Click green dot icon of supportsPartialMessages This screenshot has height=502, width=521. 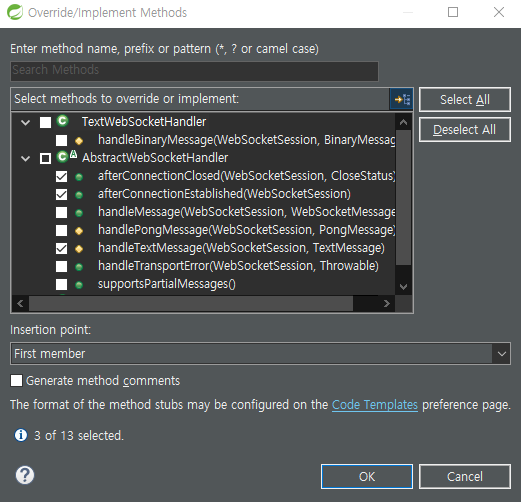coord(79,285)
